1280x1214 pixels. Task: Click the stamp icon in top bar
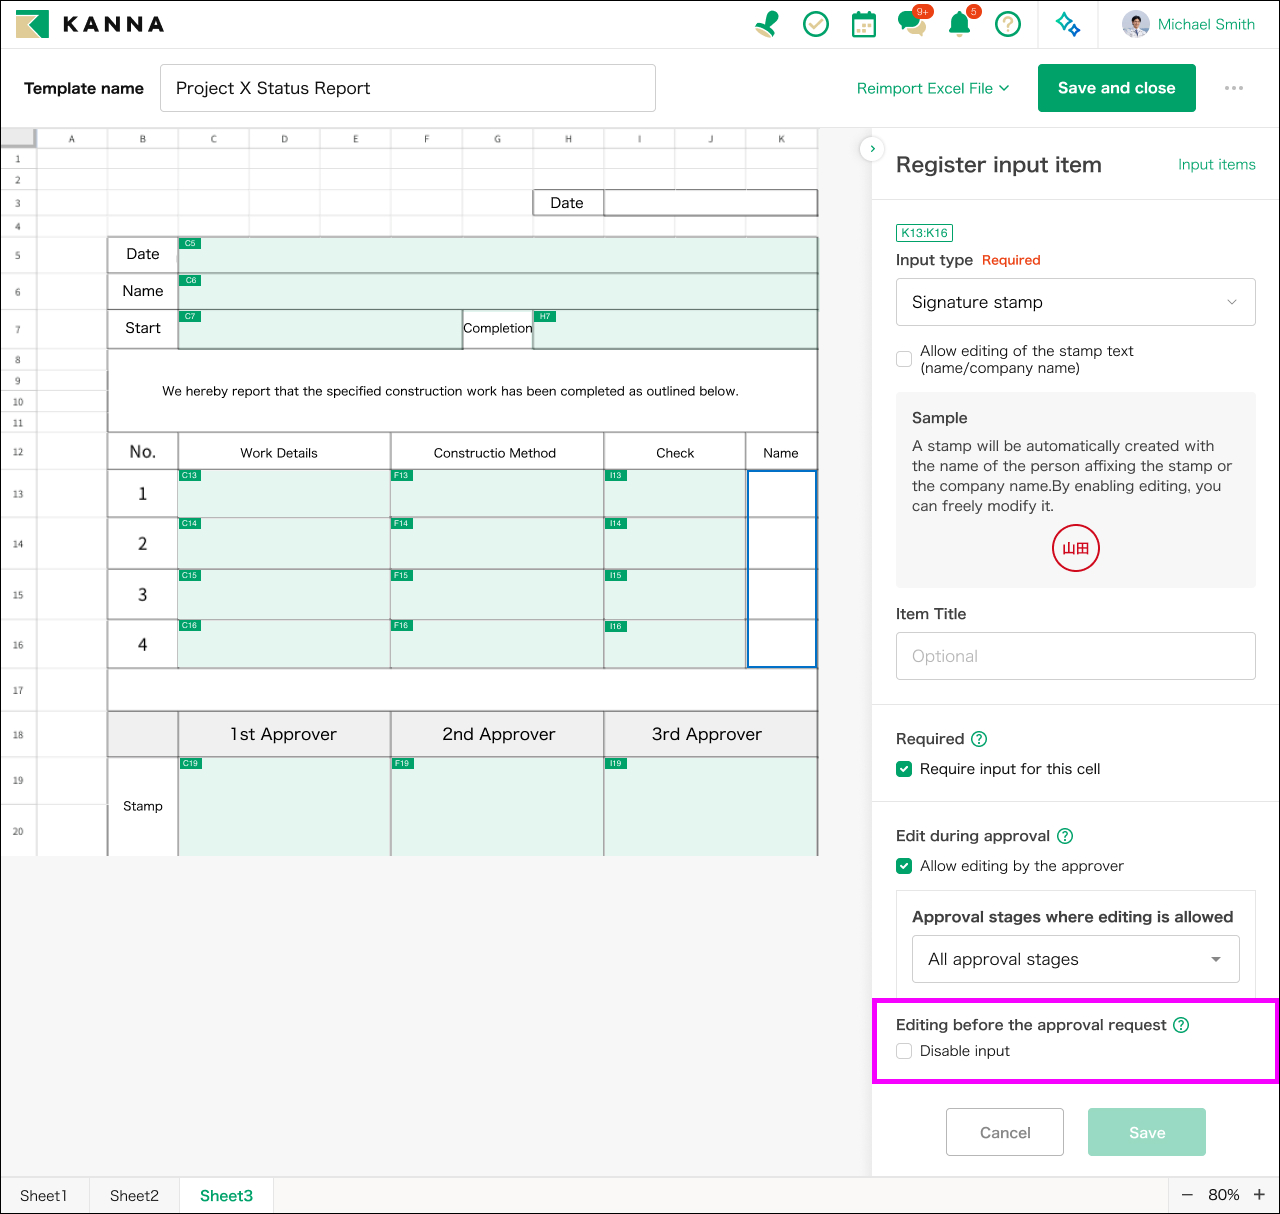[767, 24]
